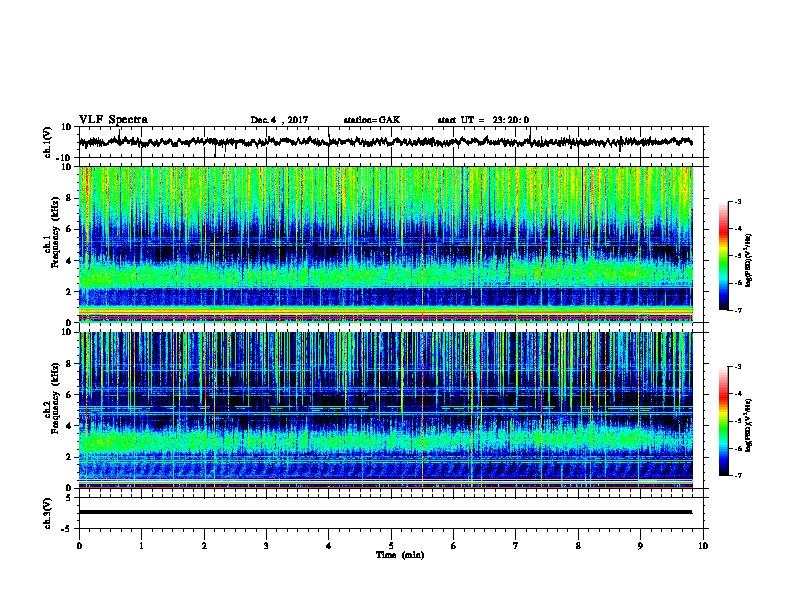Image resolution: width=792 pixels, height=612 pixels.
Task: Click time axis tick label "7"
Action: (x=516, y=546)
